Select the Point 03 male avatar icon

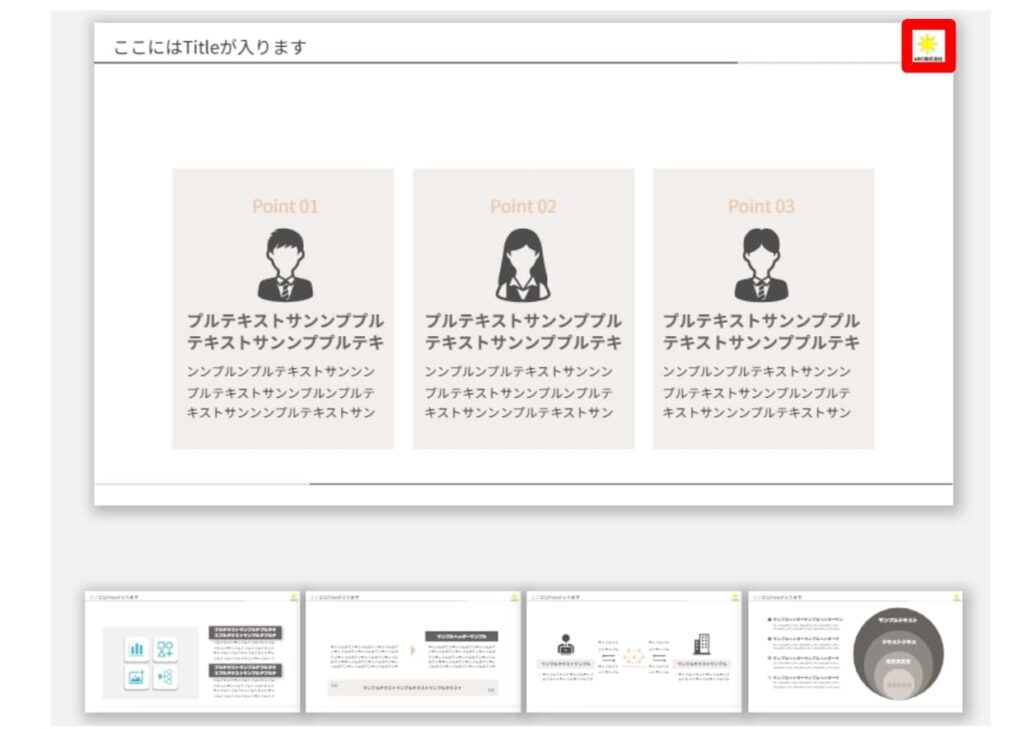761,265
